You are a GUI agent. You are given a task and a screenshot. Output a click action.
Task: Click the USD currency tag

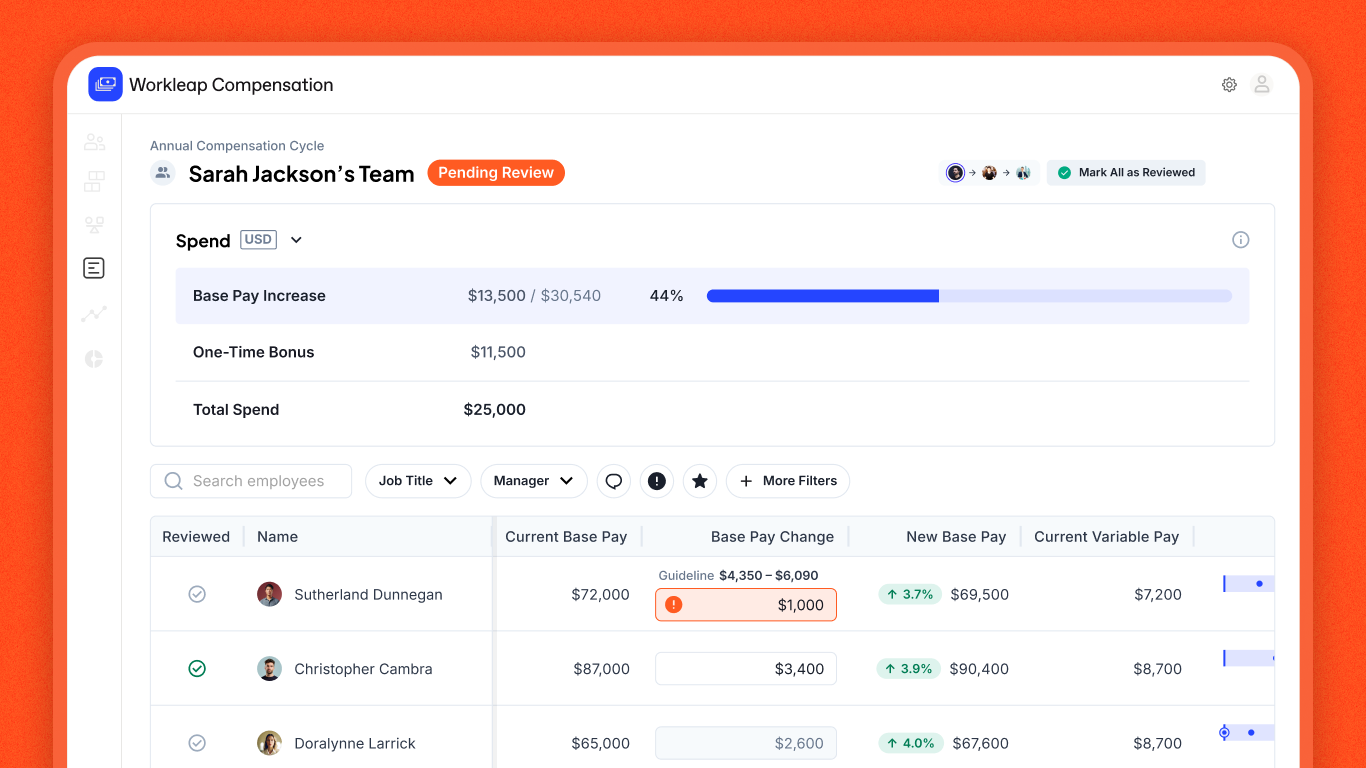pyautogui.click(x=258, y=240)
